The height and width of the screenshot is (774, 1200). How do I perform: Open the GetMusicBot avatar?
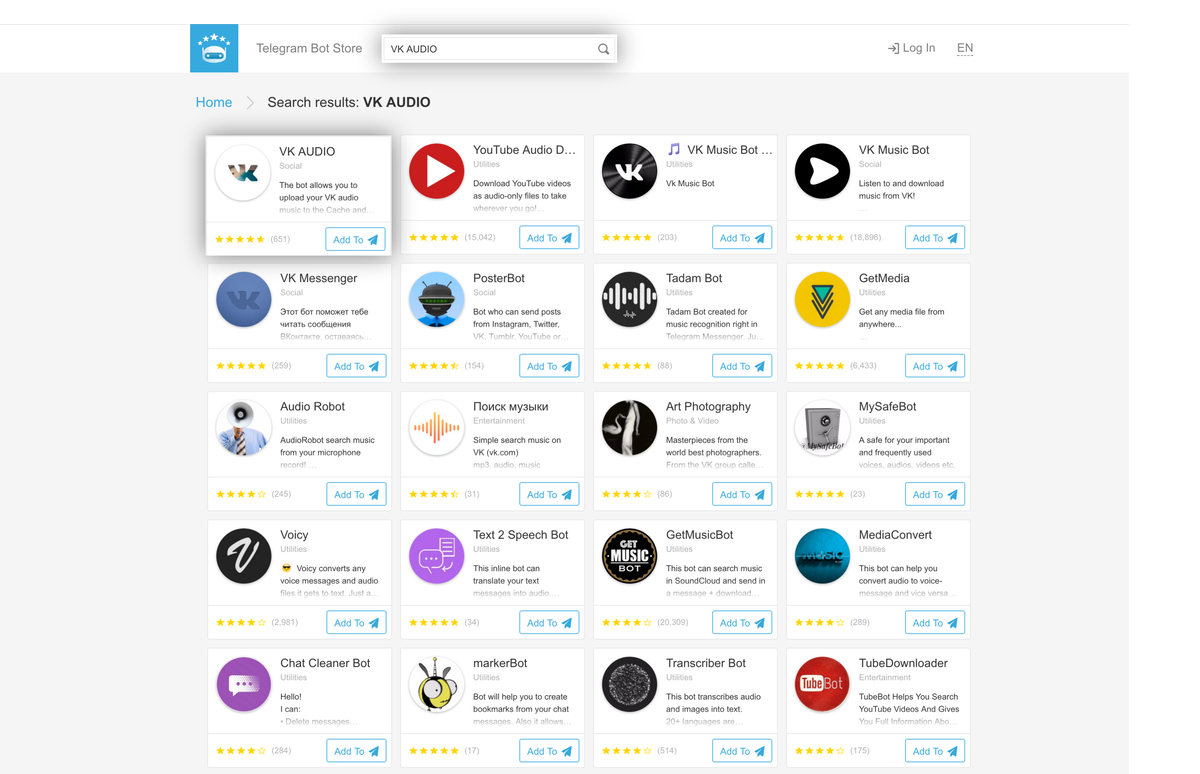(629, 556)
